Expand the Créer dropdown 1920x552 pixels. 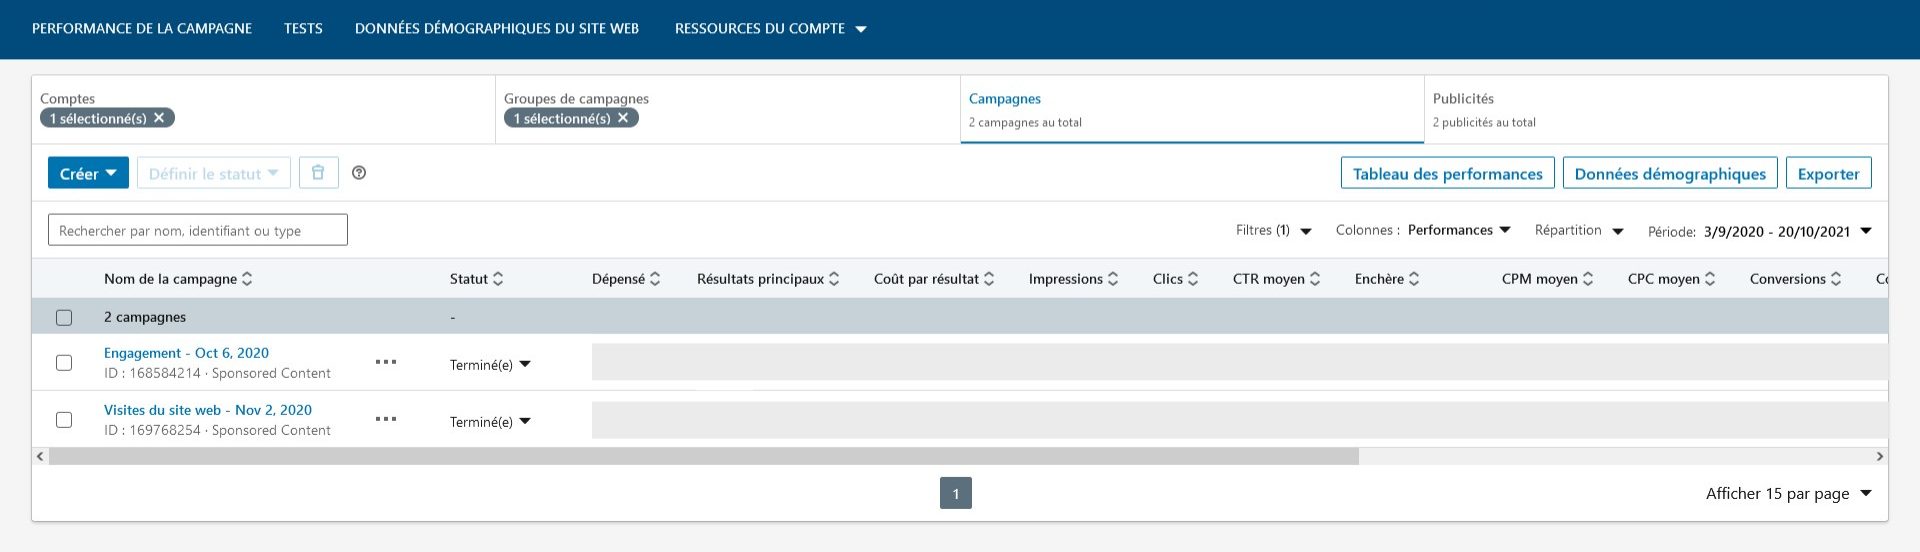88,173
